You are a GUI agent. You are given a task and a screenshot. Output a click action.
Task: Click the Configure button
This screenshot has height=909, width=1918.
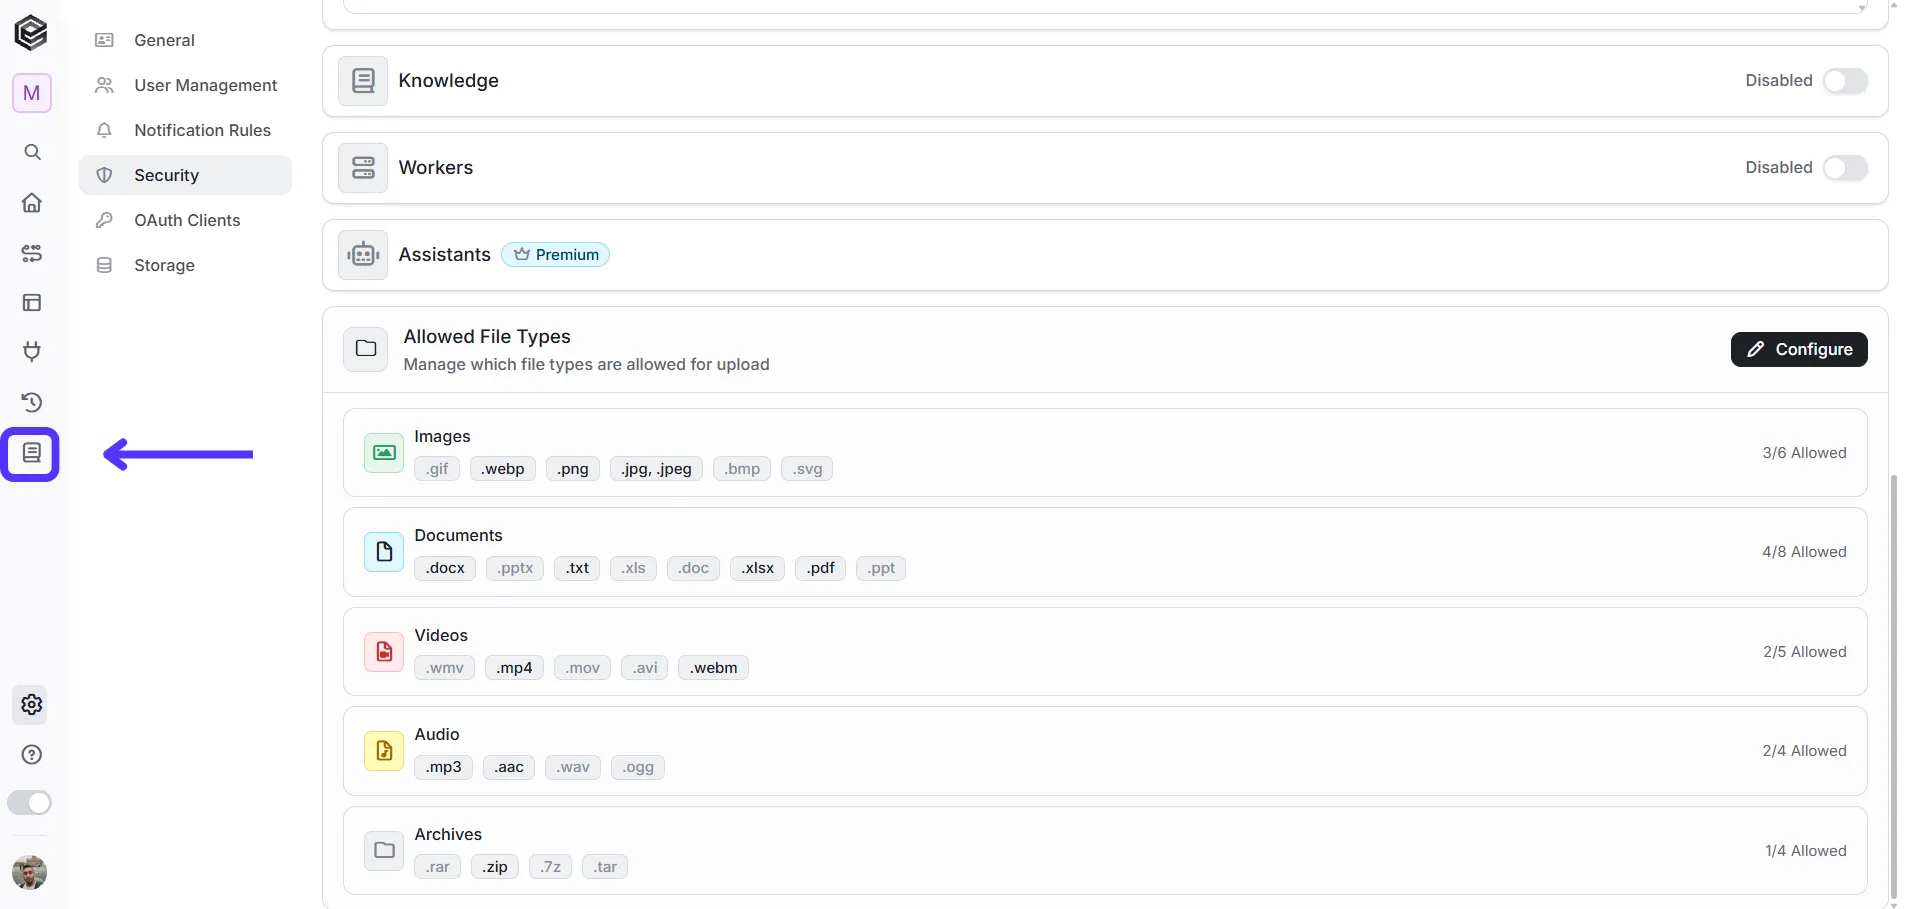click(x=1799, y=349)
